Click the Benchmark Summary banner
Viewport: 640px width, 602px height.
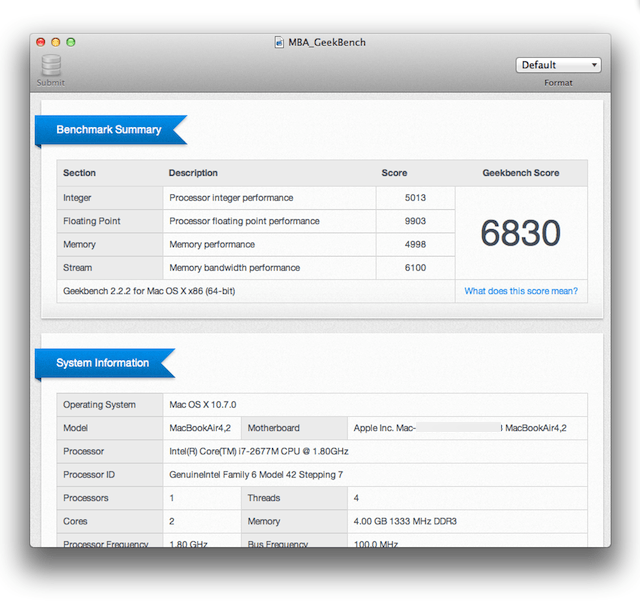point(109,130)
